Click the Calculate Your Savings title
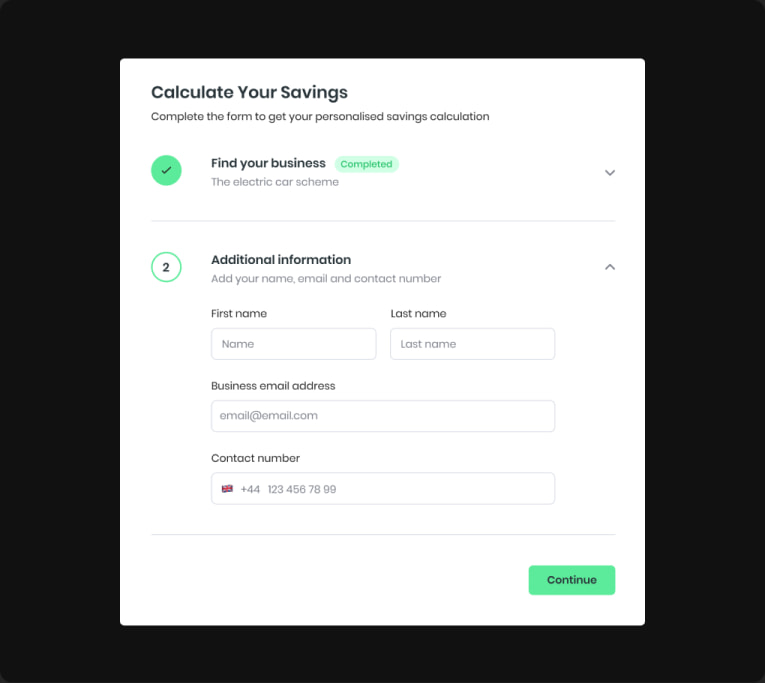Image resolution: width=765 pixels, height=683 pixels. tap(249, 92)
